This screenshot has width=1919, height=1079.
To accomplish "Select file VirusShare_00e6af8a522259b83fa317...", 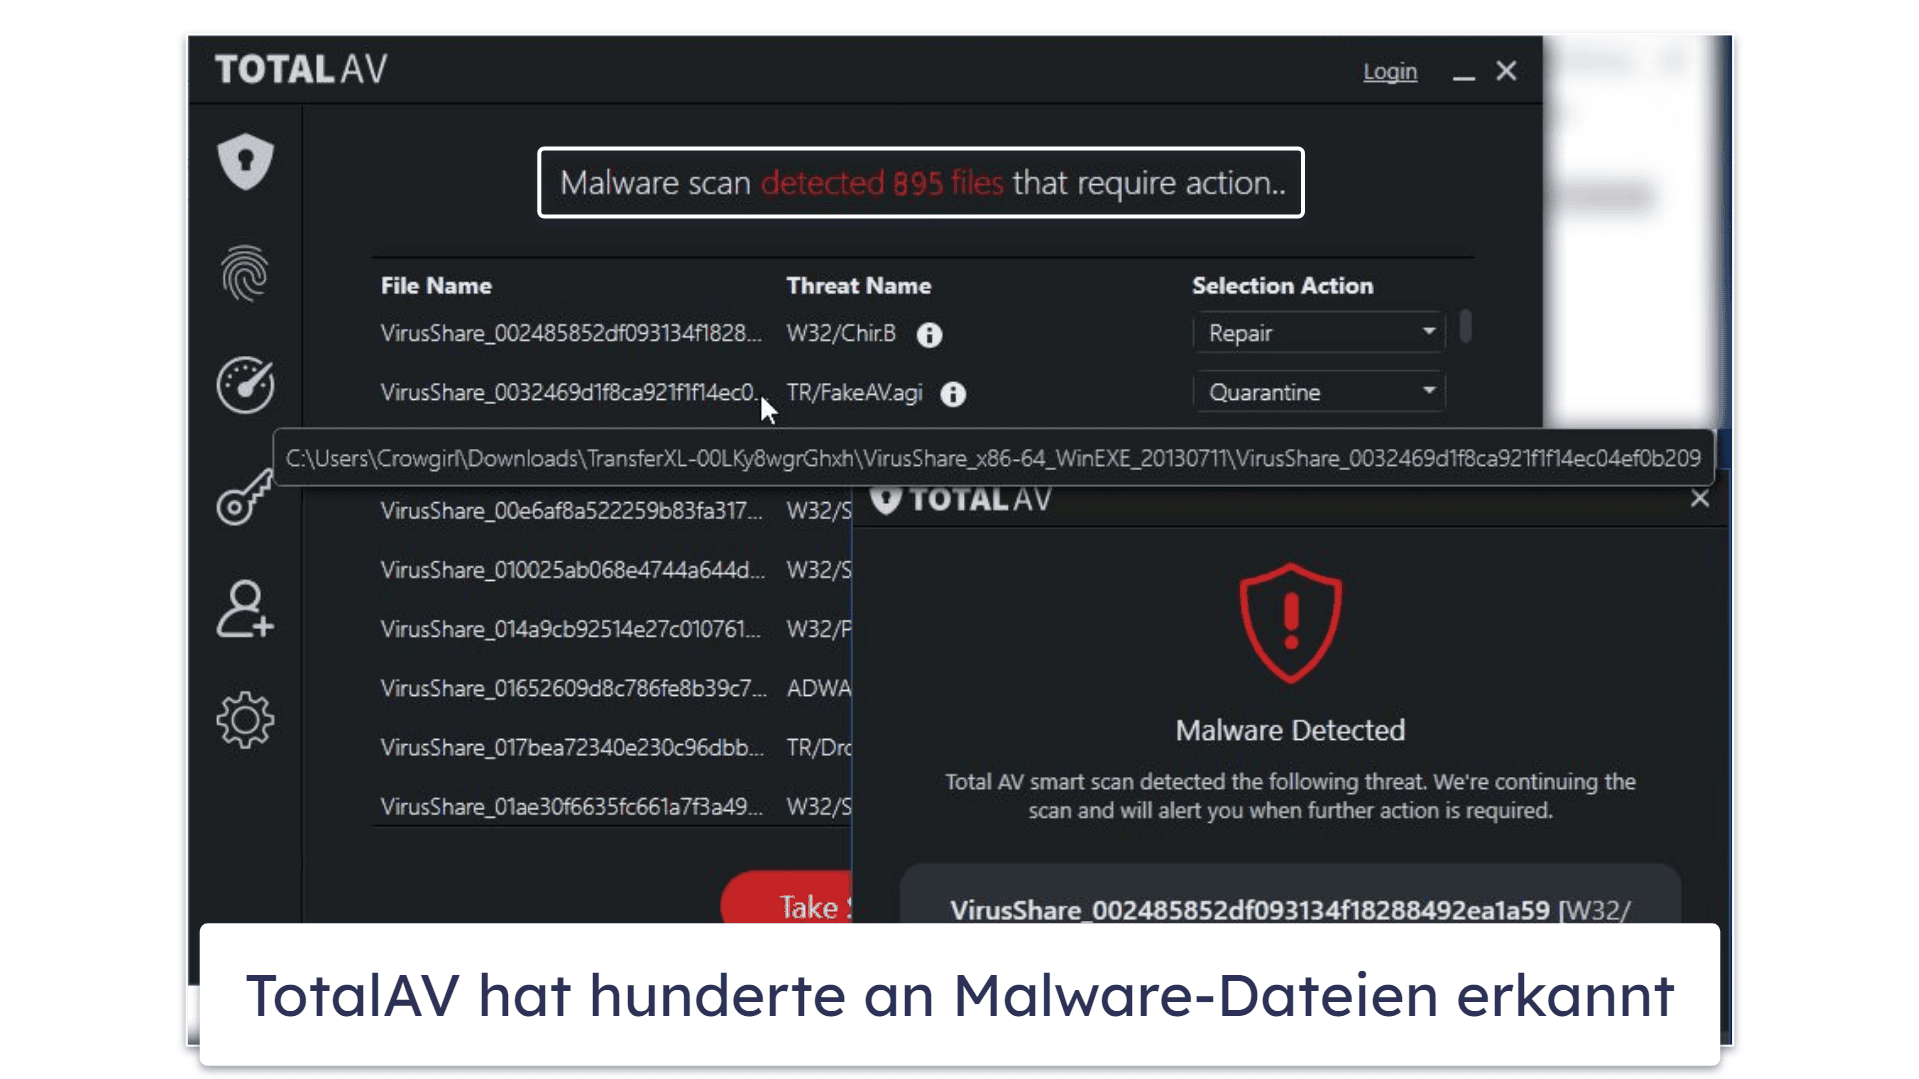I will click(x=571, y=510).
